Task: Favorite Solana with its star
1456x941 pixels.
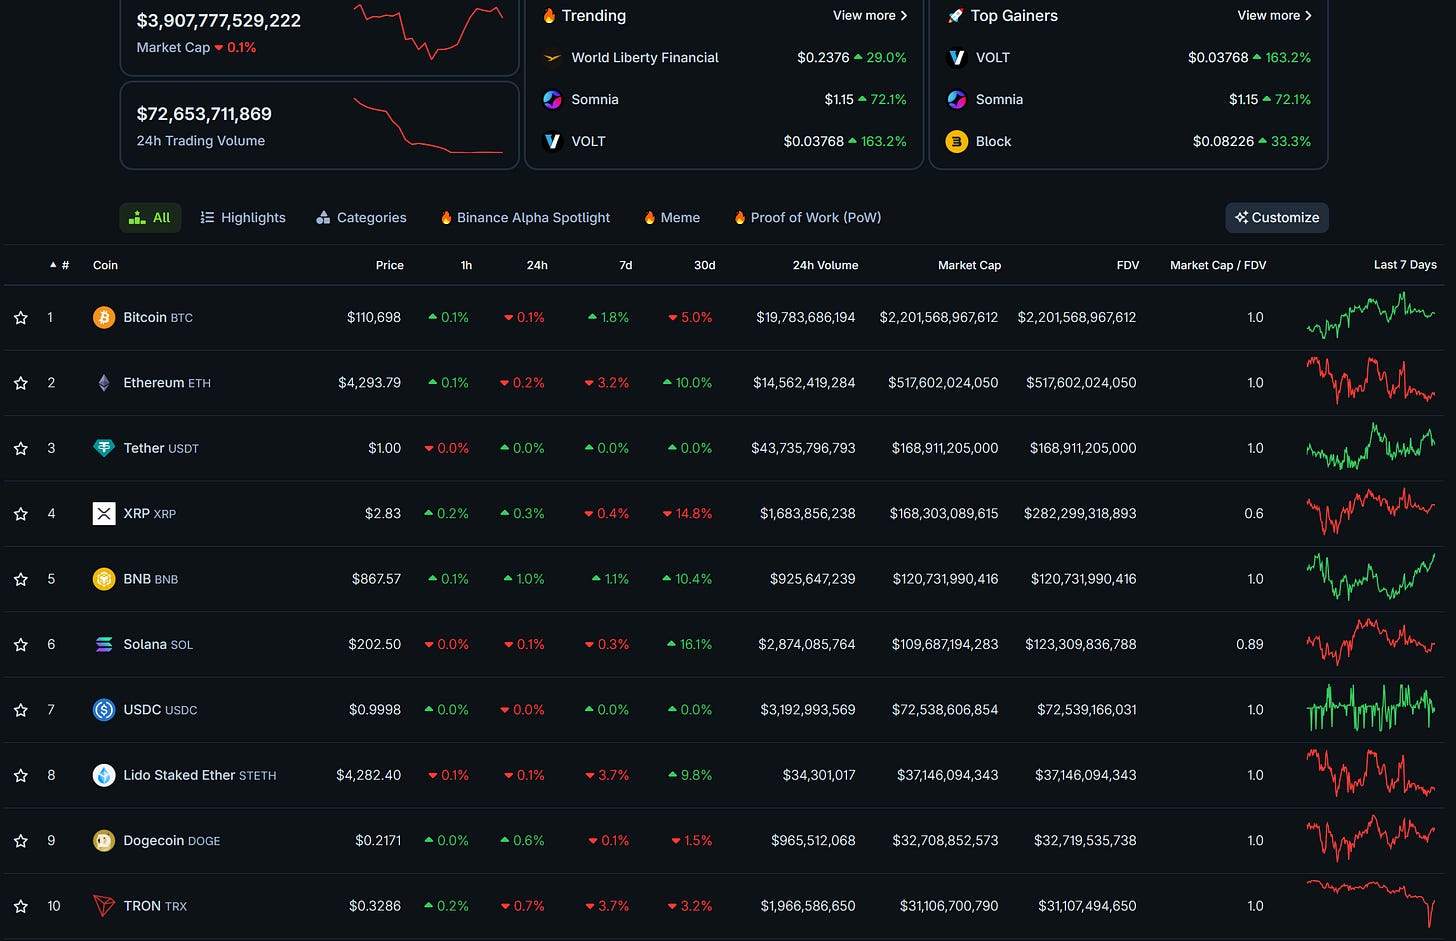Action: point(21,645)
